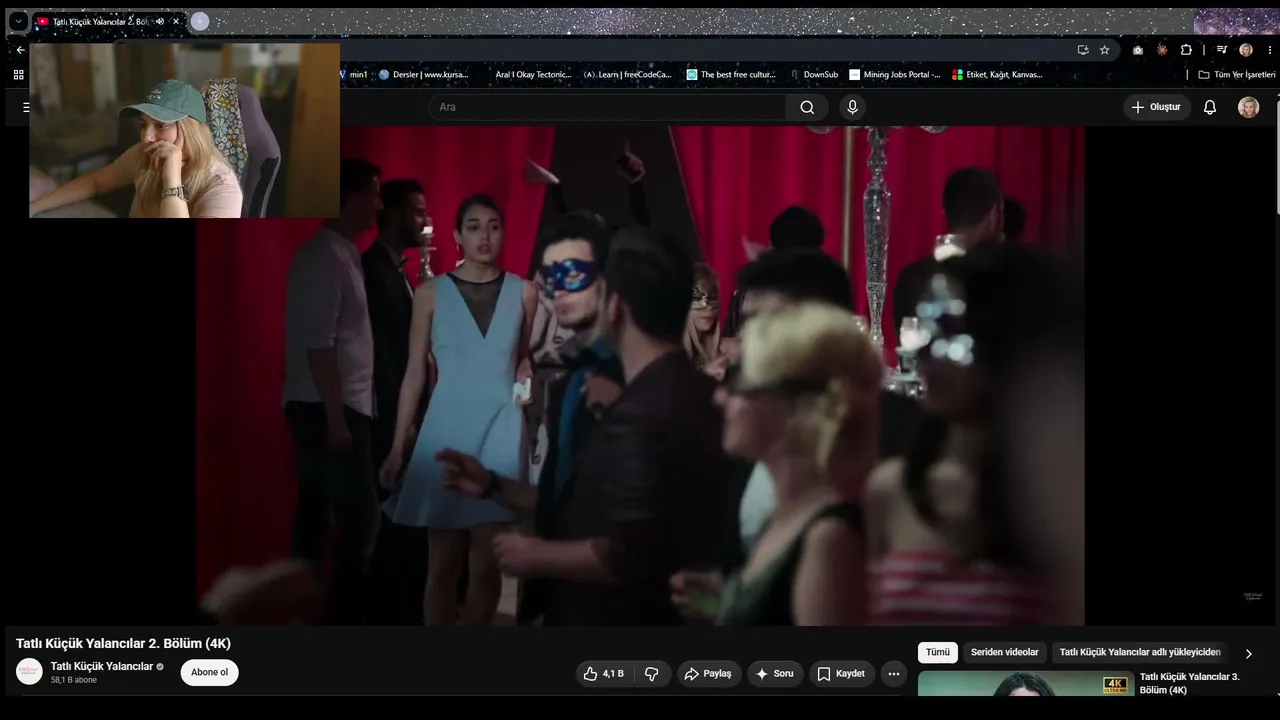This screenshot has width=1280, height=720.
Task: Start voice search with the microphone
Action: coord(852,107)
